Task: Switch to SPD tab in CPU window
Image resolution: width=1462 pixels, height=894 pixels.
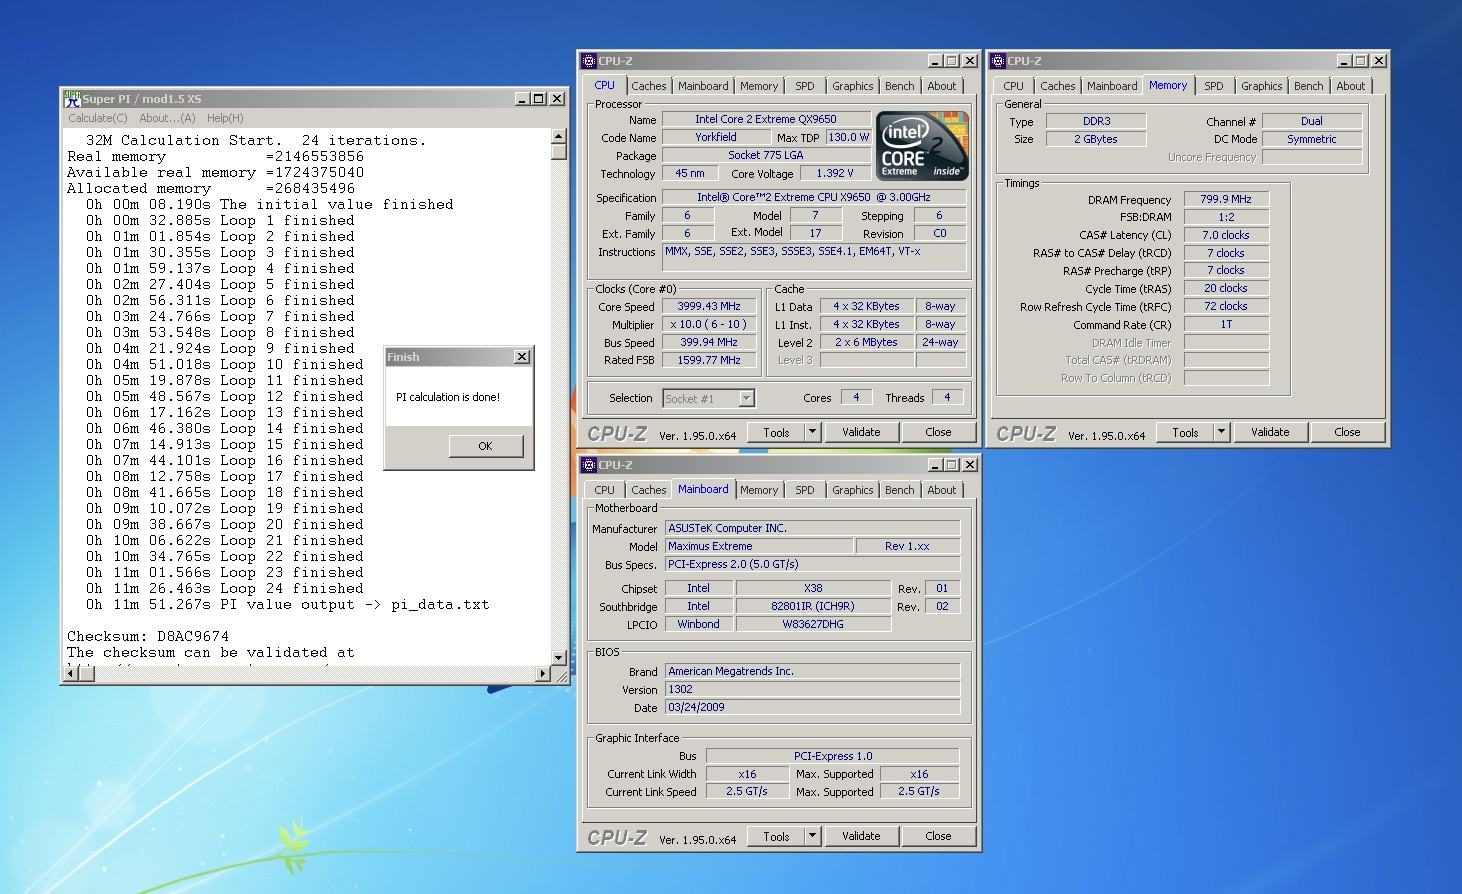Action: [804, 86]
